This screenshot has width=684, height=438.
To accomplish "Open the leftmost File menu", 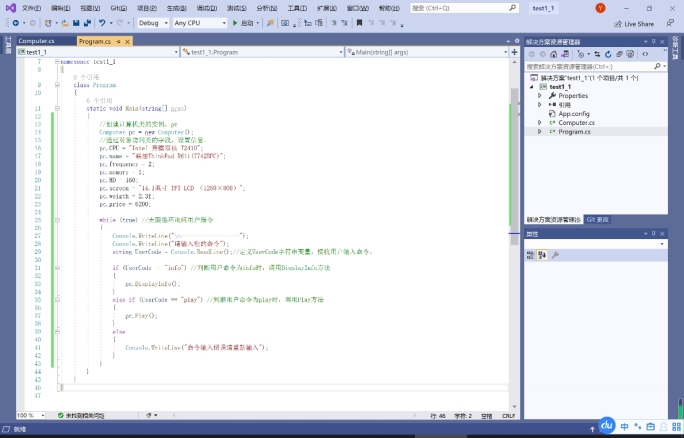I will [x=31, y=8].
